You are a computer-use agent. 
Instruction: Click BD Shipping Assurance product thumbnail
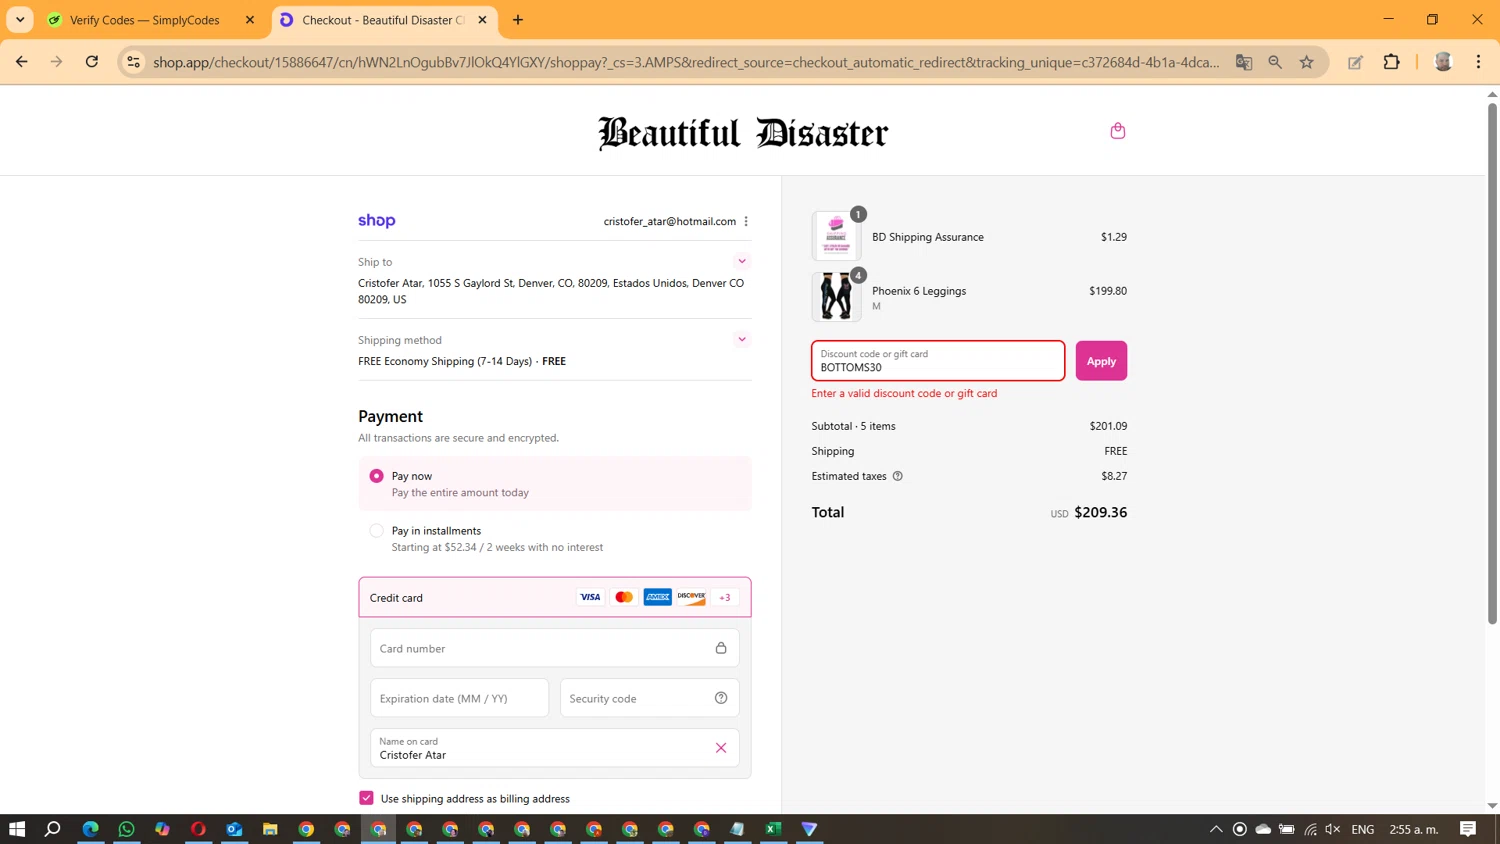tap(836, 236)
